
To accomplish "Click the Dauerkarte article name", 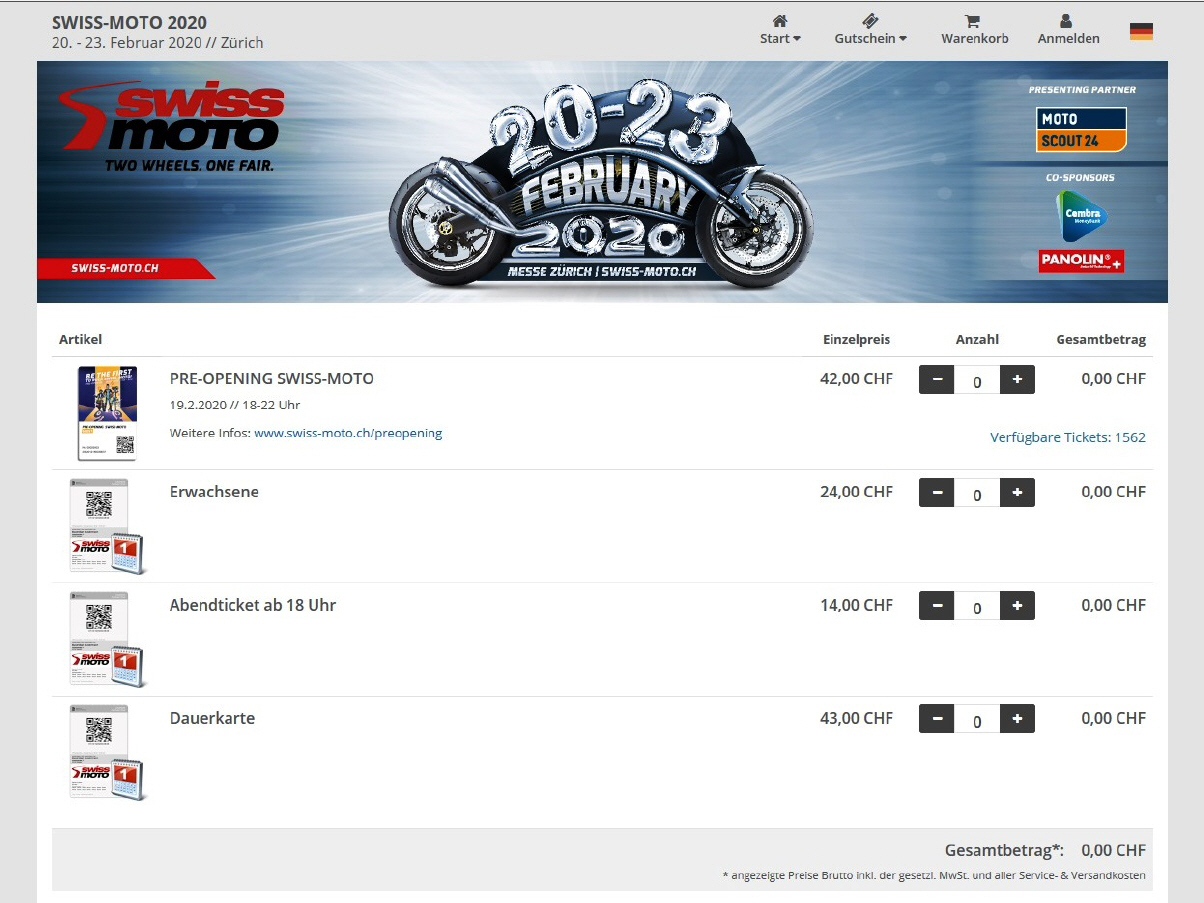I will (x=212, y=718).
